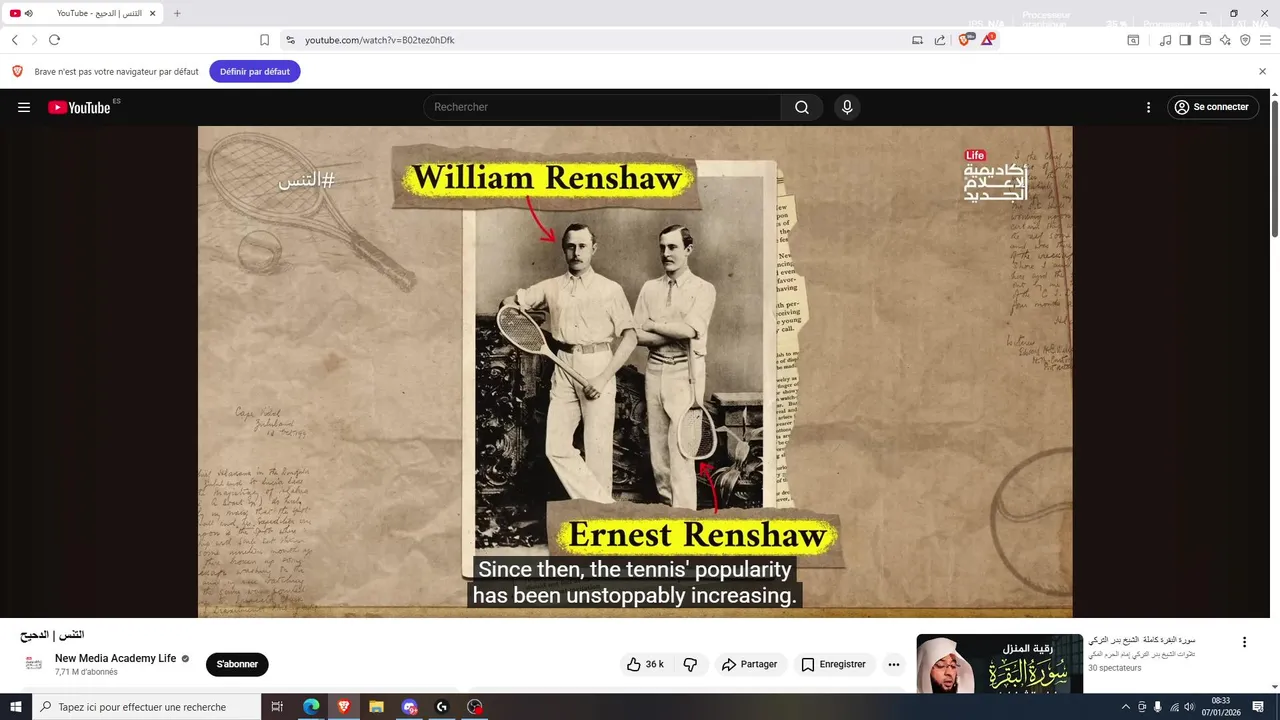The width and height of the screenshot is (1280, 720).
Task: Launch Microsoft Edge from the taskbar
Action: pyautogui.click(x=311, y=707)
